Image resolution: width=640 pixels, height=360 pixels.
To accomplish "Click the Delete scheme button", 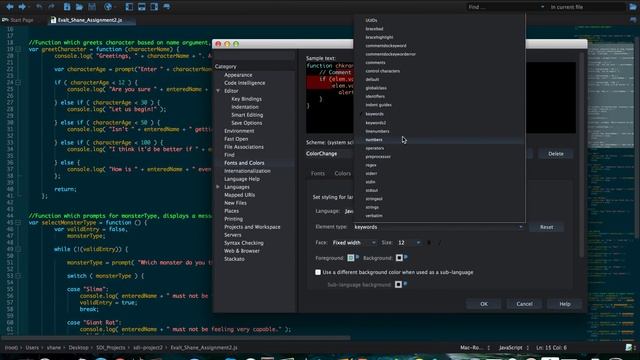I will (x=556, y=153).
